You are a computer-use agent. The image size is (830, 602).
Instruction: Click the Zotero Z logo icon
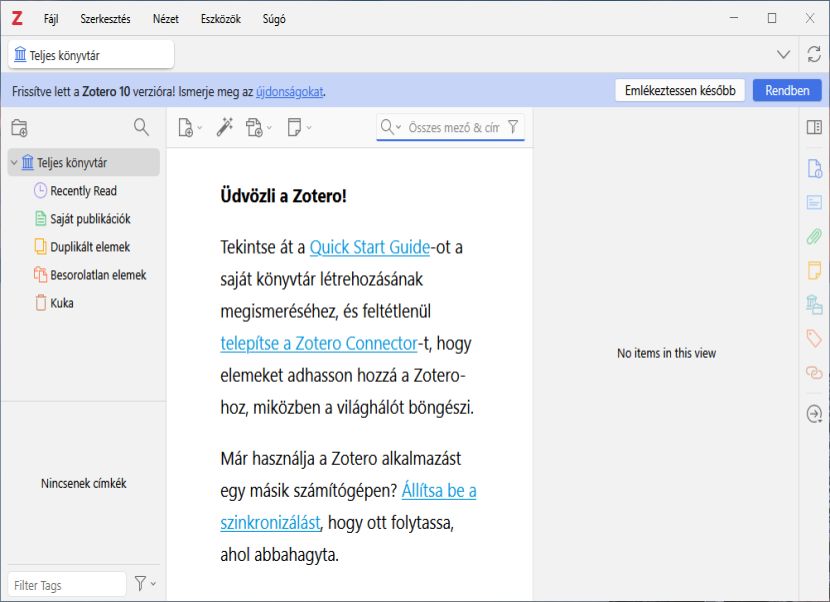click(x=17, y=19)
